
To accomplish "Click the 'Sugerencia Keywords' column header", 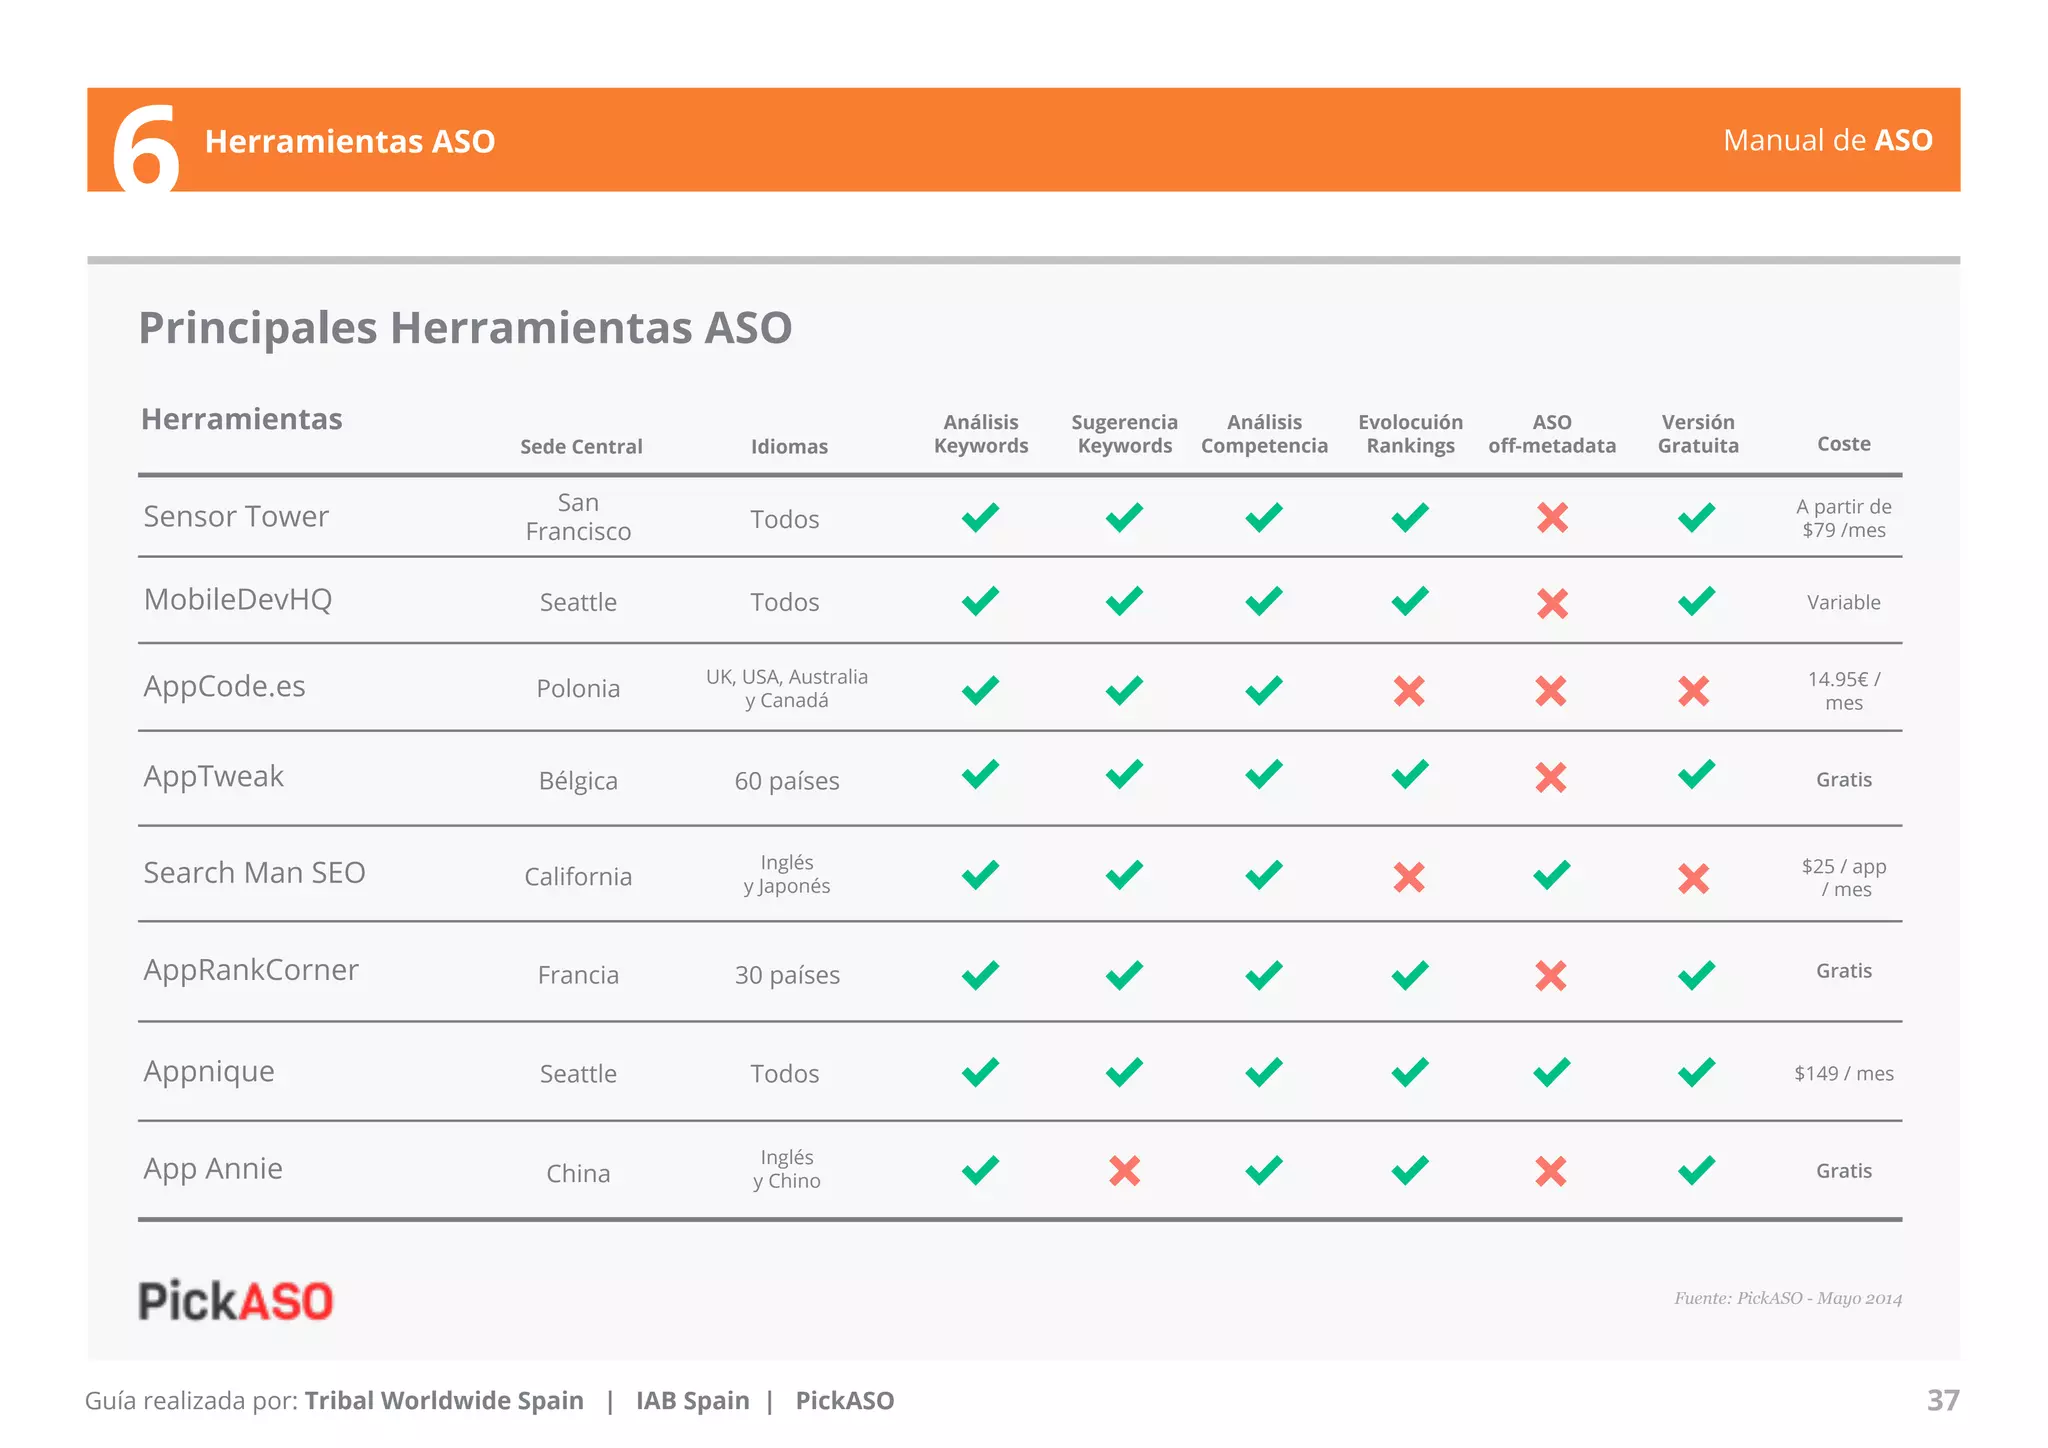I will 1124,434.
